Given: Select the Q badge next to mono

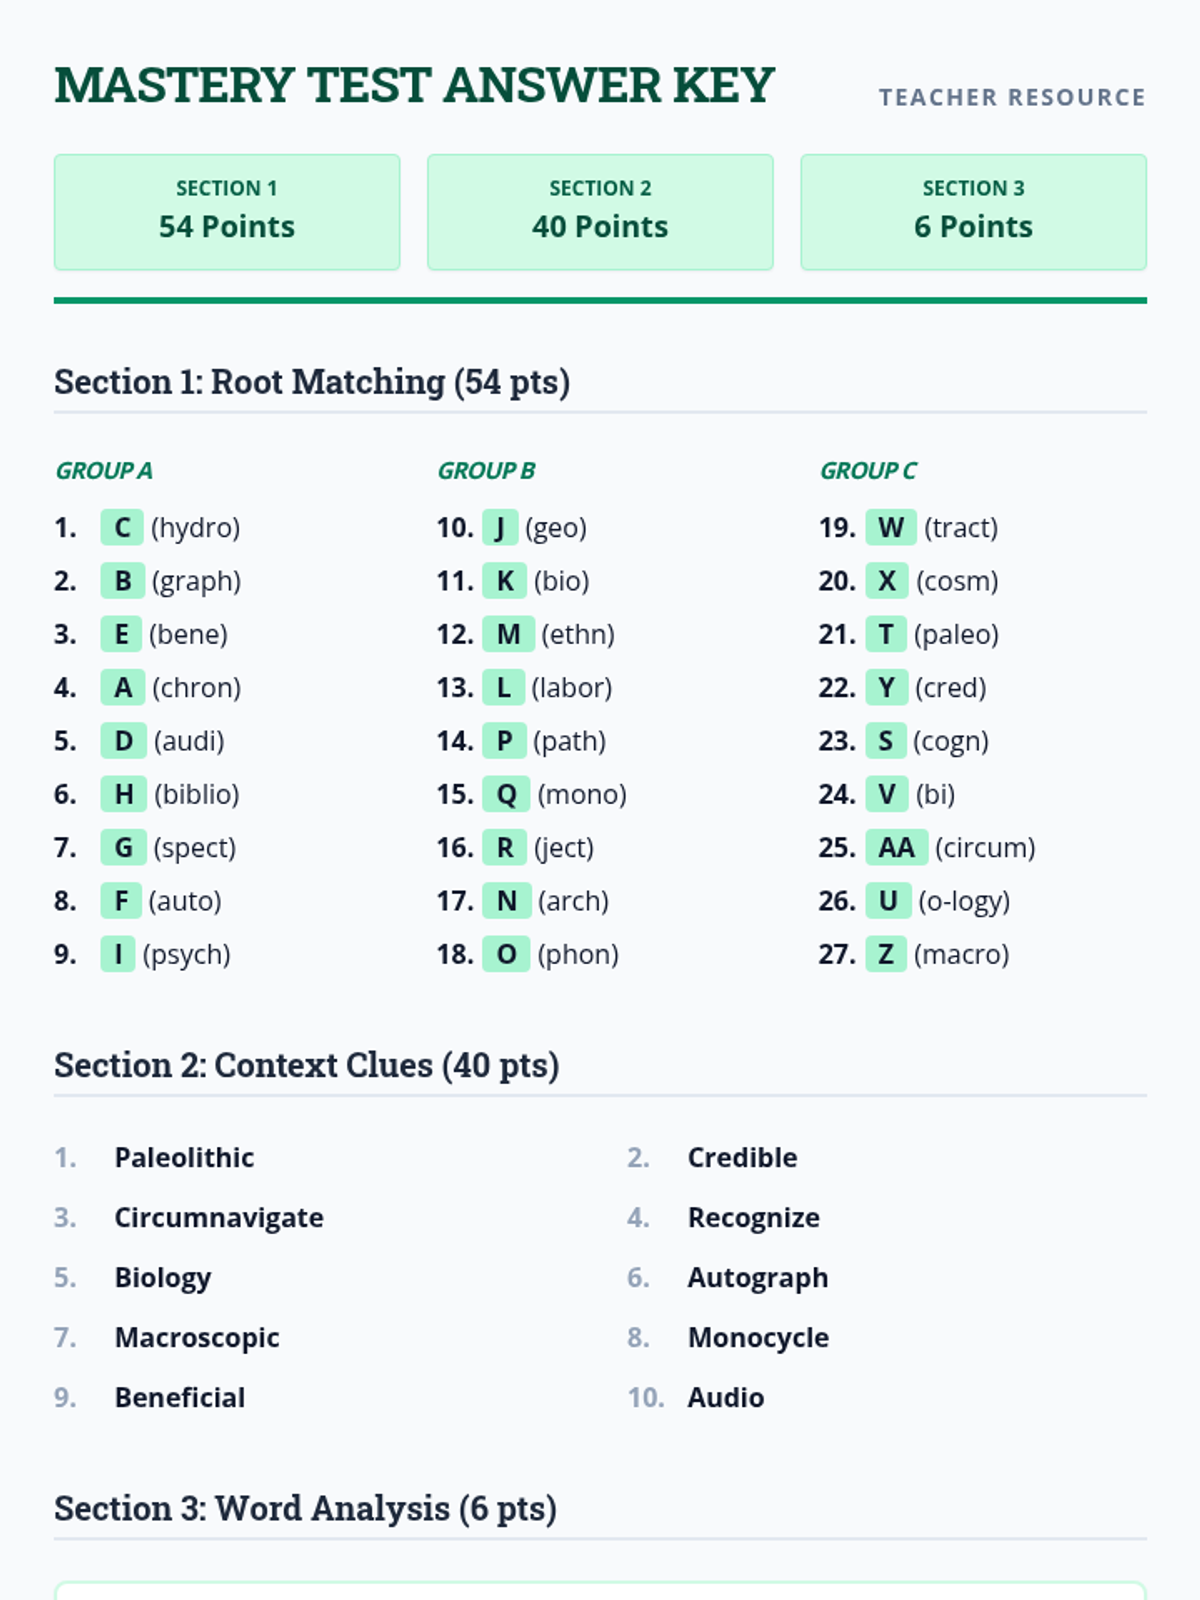Looking at the screenshot, I should [506, 794].
